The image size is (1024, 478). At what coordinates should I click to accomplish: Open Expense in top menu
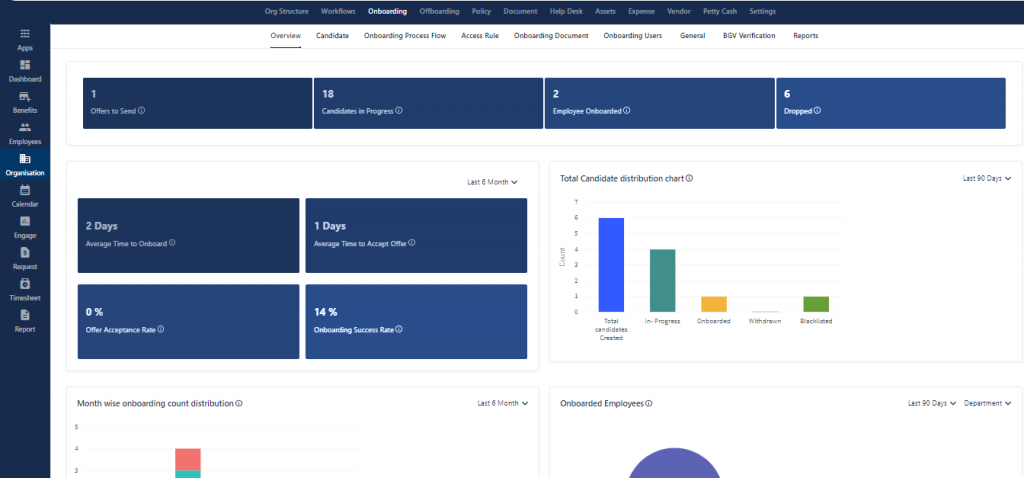(x=641, y=12)
